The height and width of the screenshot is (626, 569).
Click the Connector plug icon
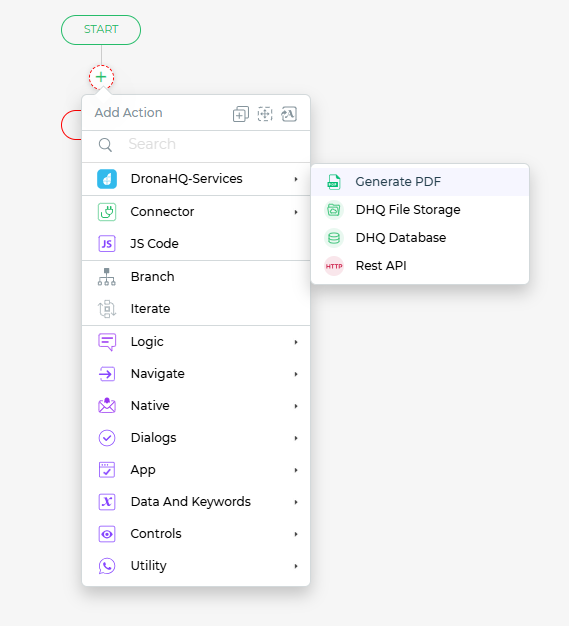tap(107, 212)
